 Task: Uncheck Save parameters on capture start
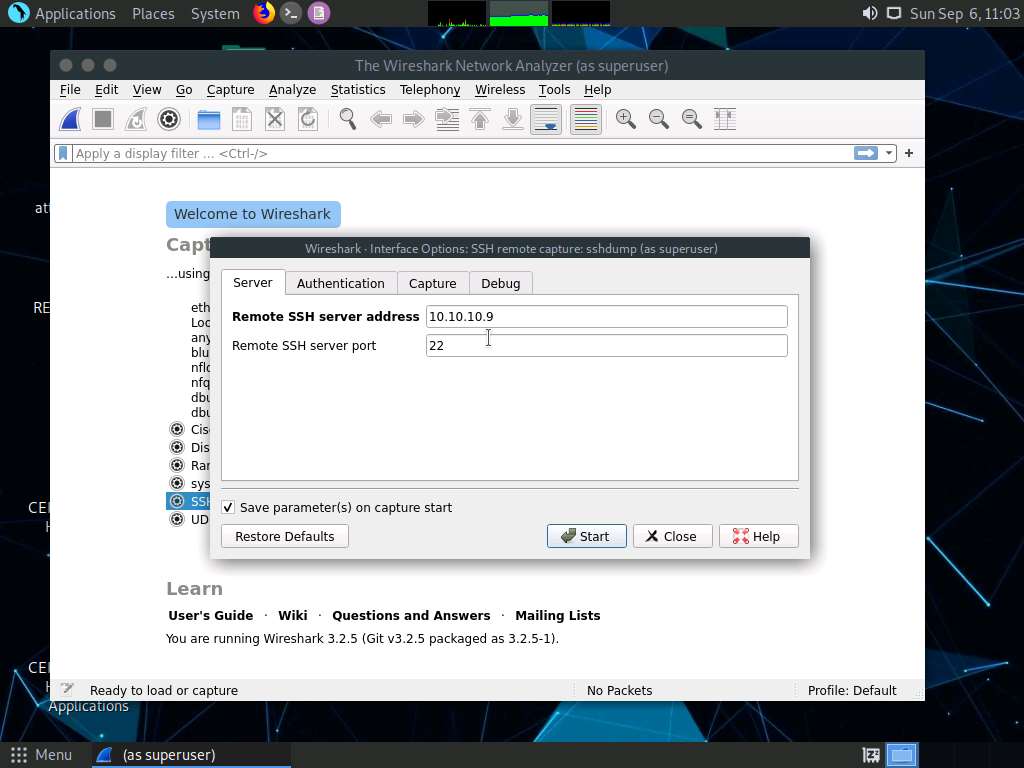(228, 507)
